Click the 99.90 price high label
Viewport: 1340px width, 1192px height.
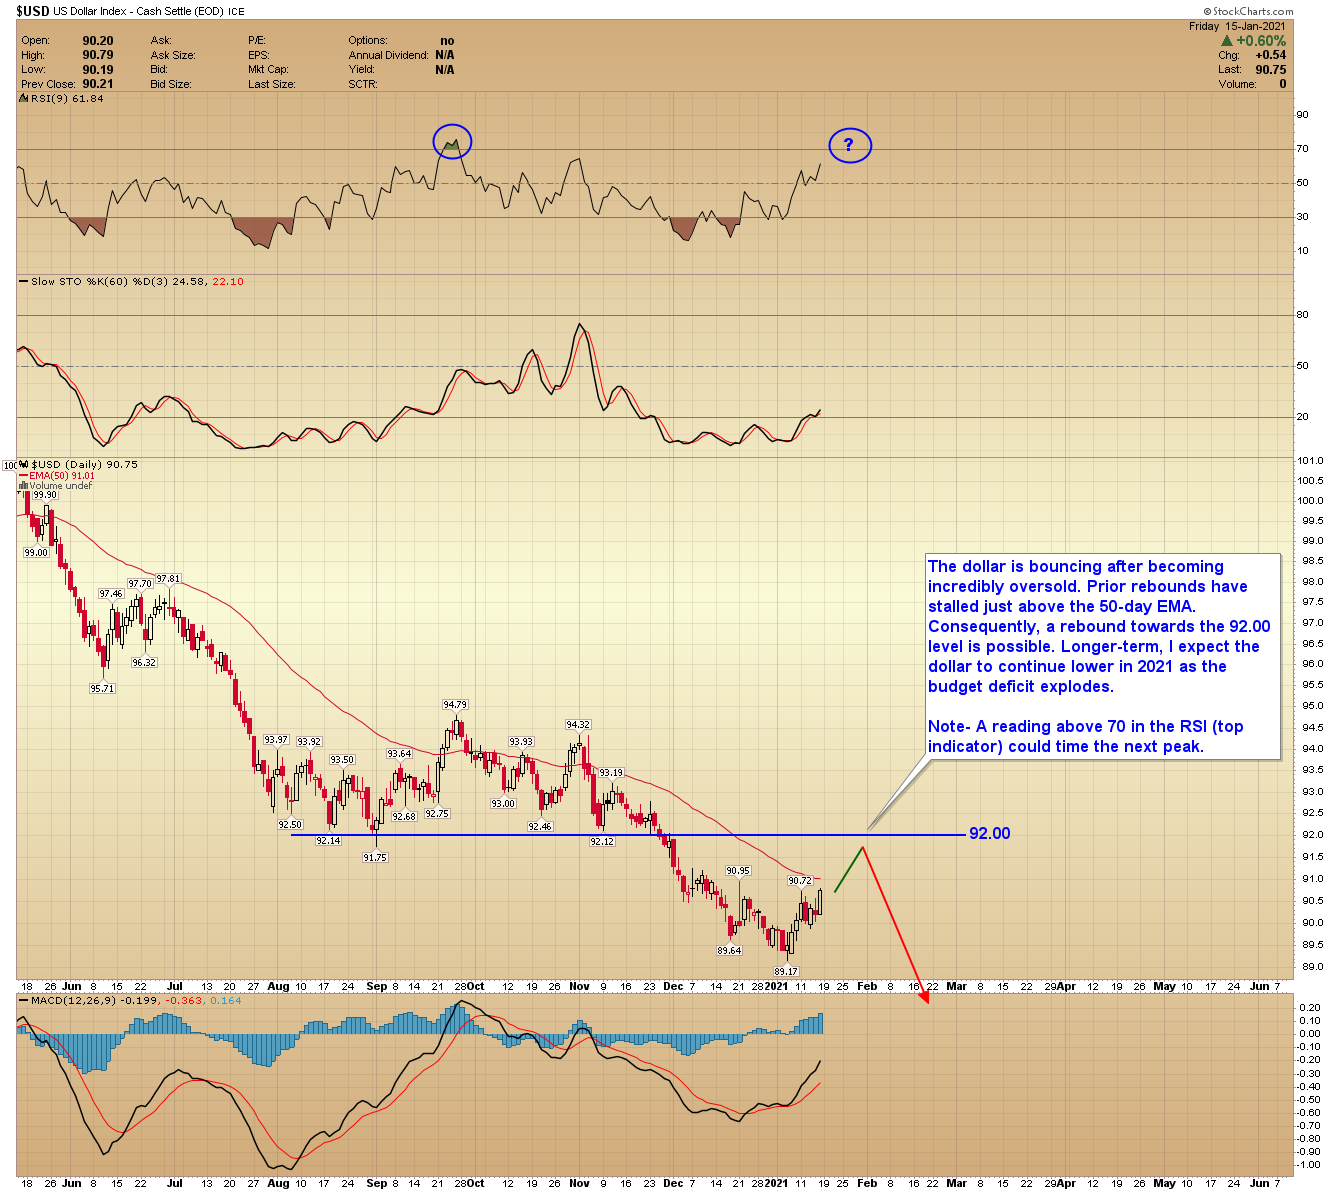tap(45, 495)
